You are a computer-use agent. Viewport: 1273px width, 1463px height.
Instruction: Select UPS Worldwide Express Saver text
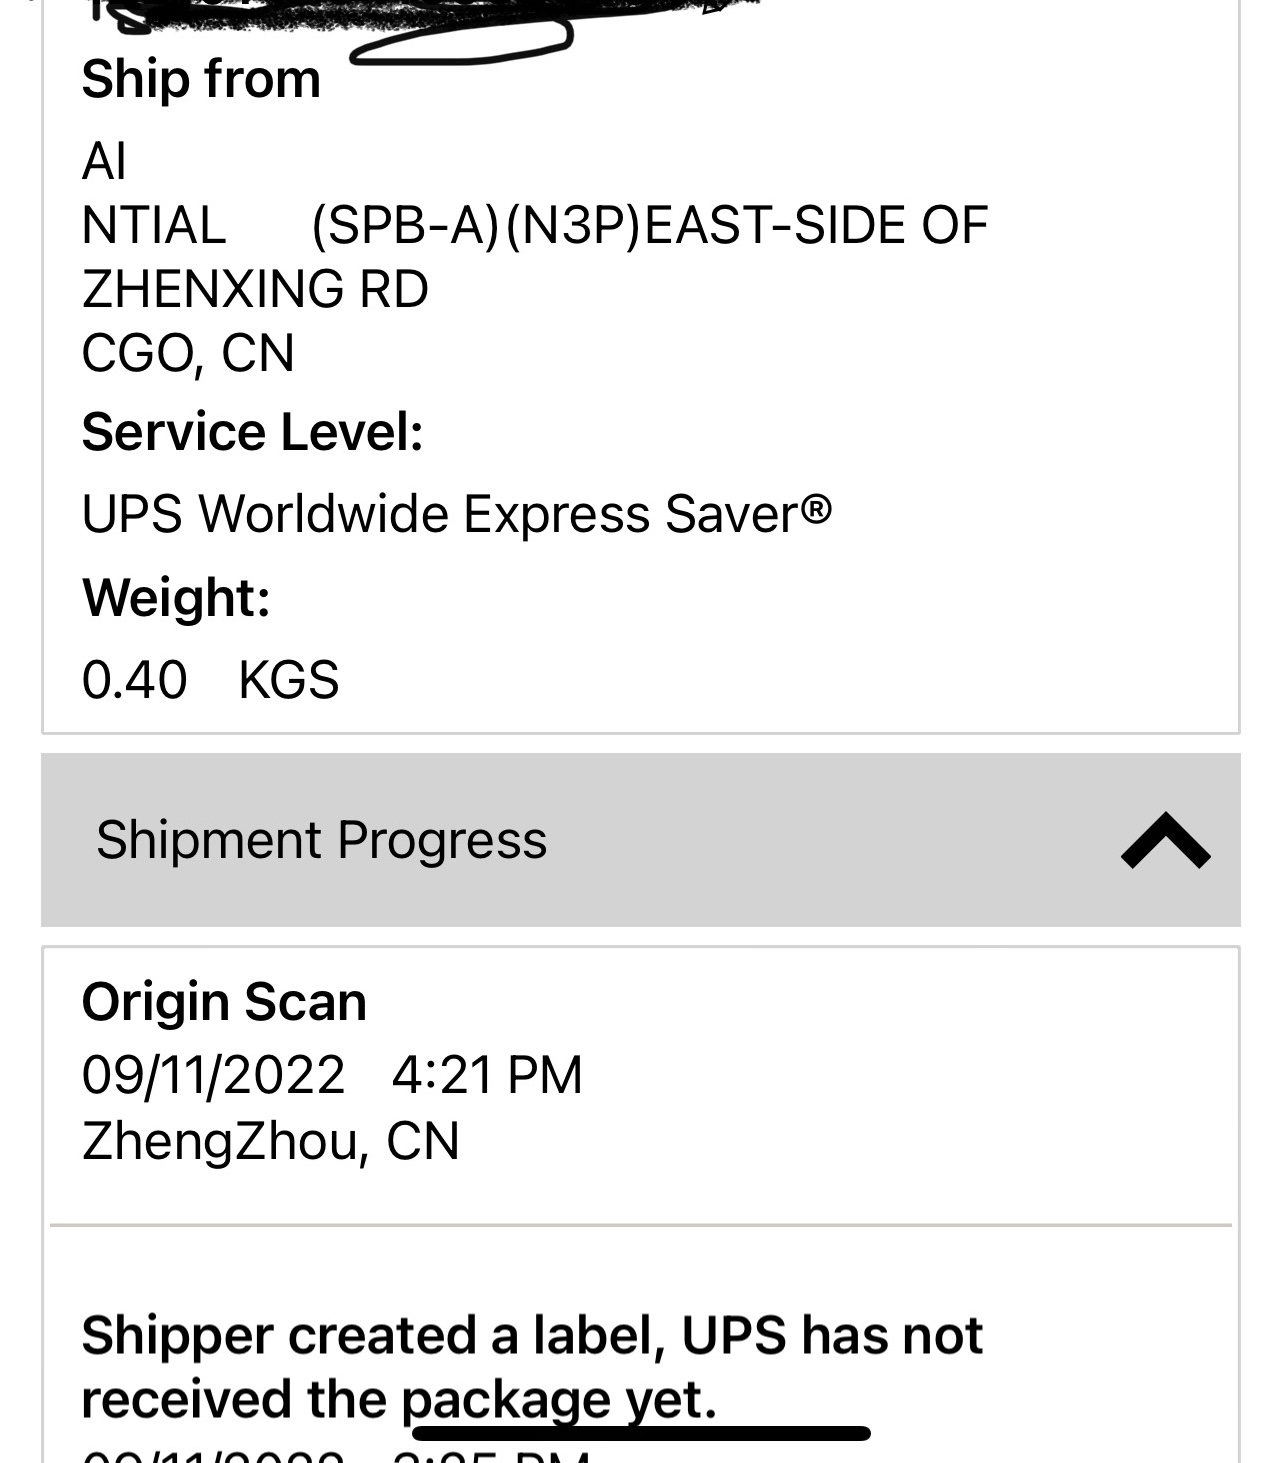pyautogui.click(x=456, y=514)
